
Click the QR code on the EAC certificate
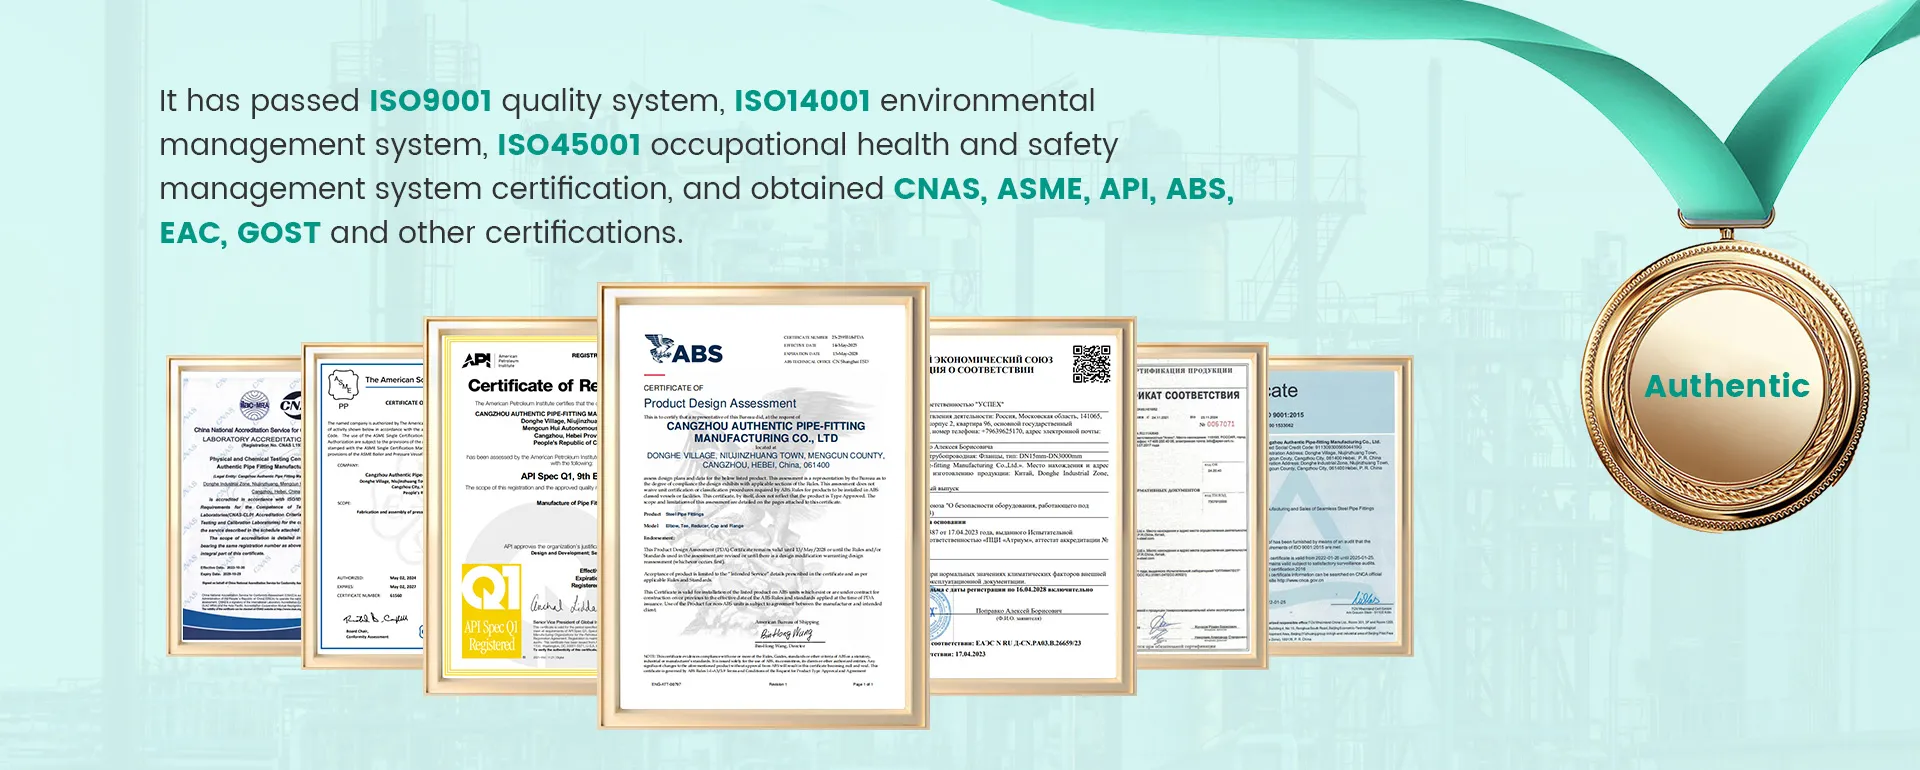tap(1091, 364)
